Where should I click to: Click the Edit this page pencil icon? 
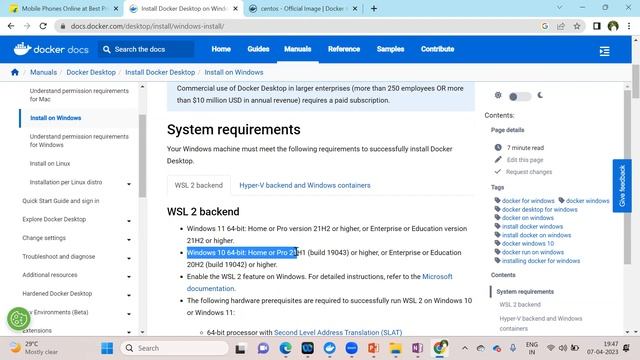tap(498, 160)
